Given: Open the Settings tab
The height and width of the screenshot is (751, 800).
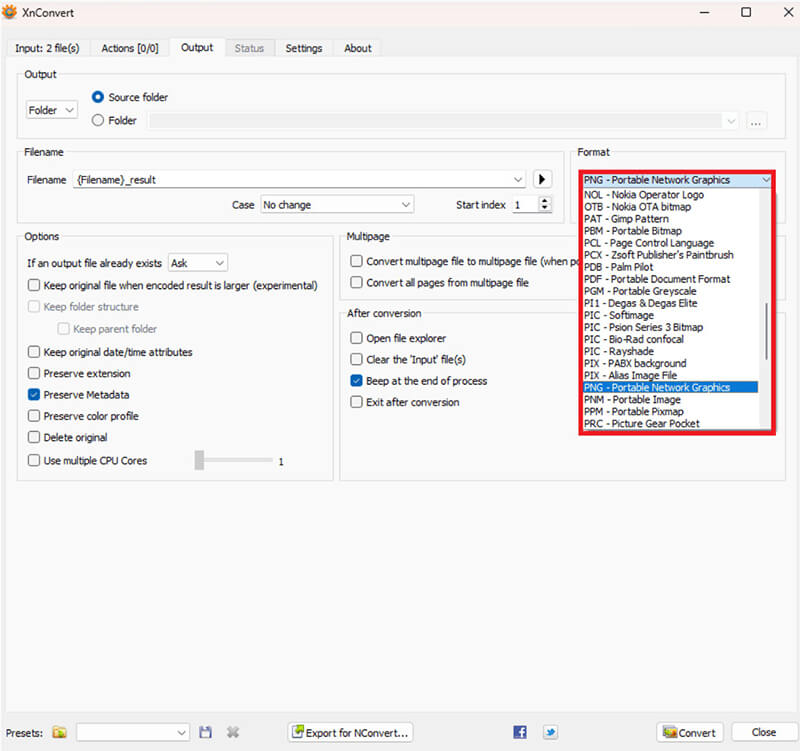Looking at the screenshot, I should point(303,47).
